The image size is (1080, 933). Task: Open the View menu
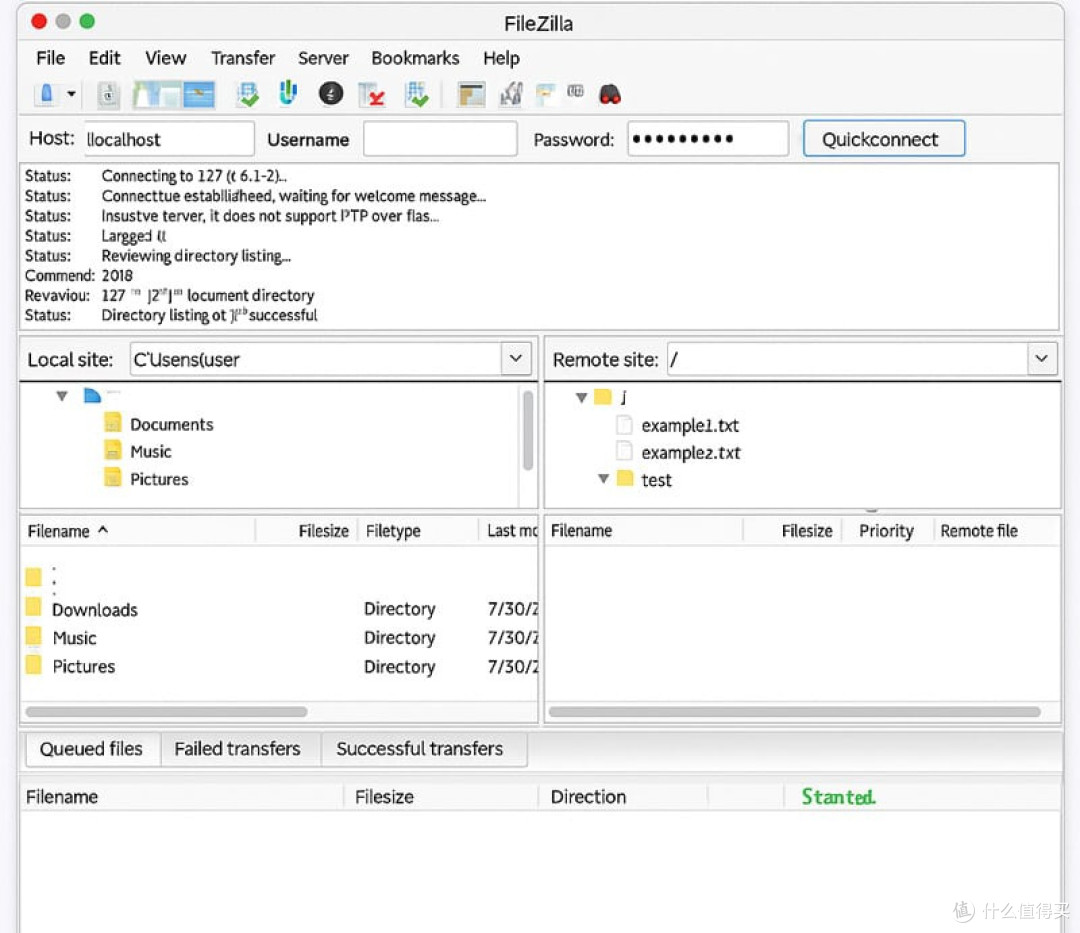pos(165,58)
